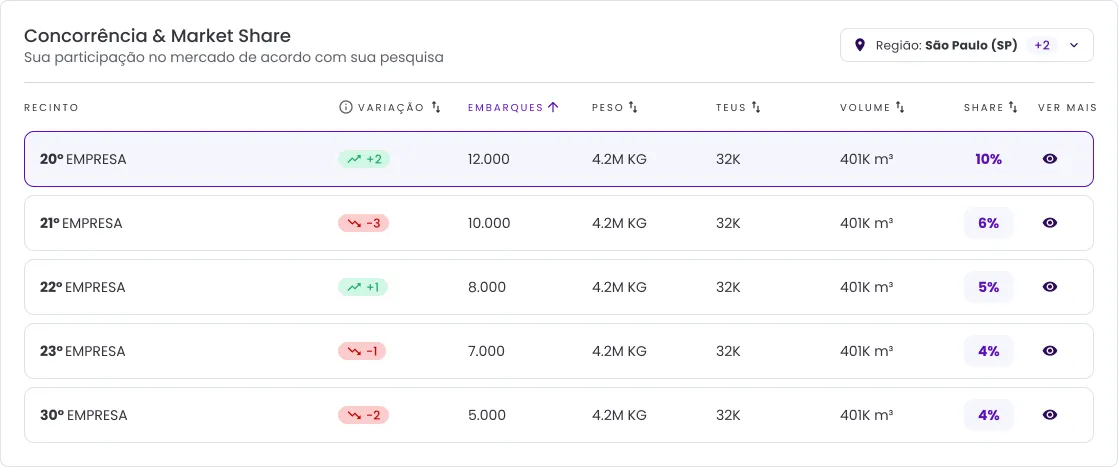1118x467 pixels.
Task: Select the 23º Empresa row
Action: [x=200, y=351]
